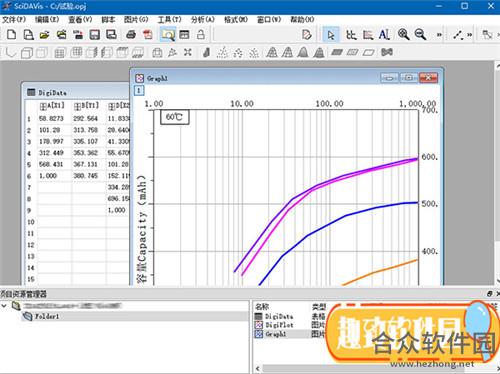Select the data reader crosshair tool
500x374 pixels.
click(351, 34)
